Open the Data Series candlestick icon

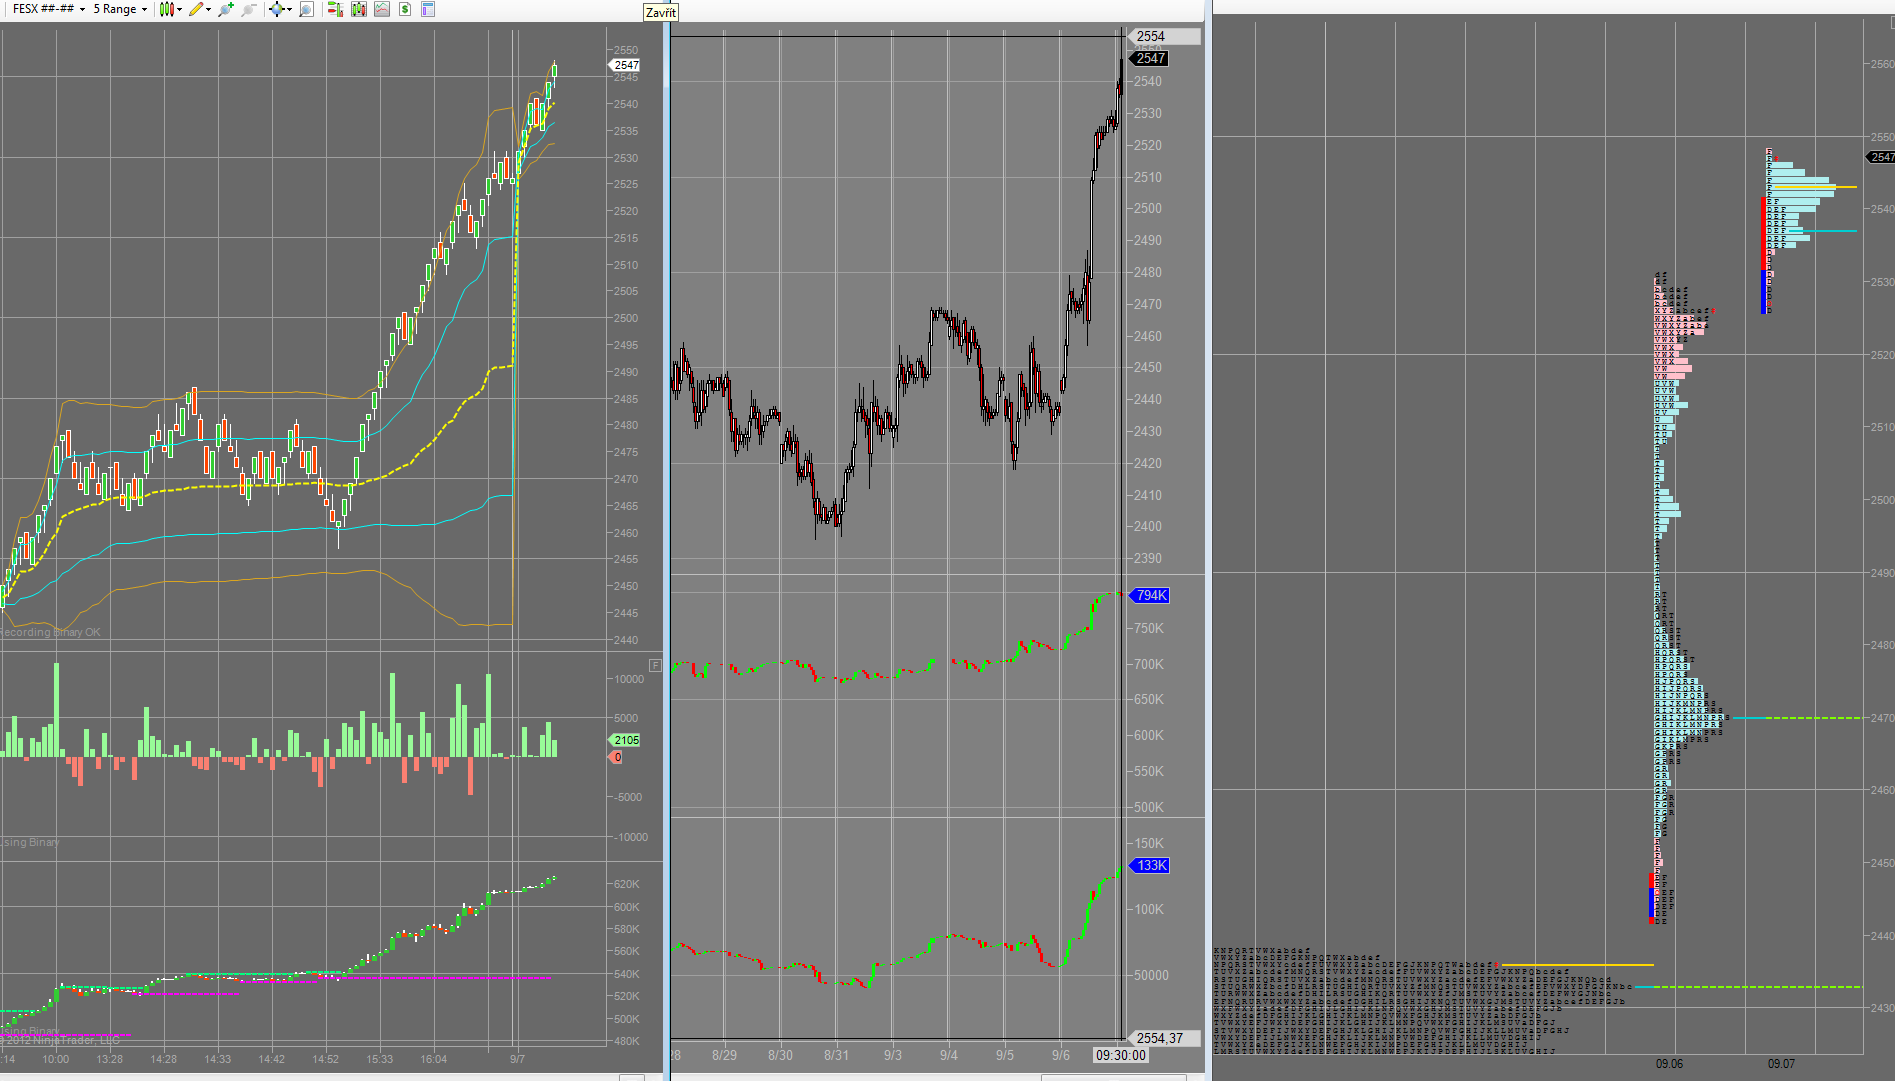pos(358,9)
